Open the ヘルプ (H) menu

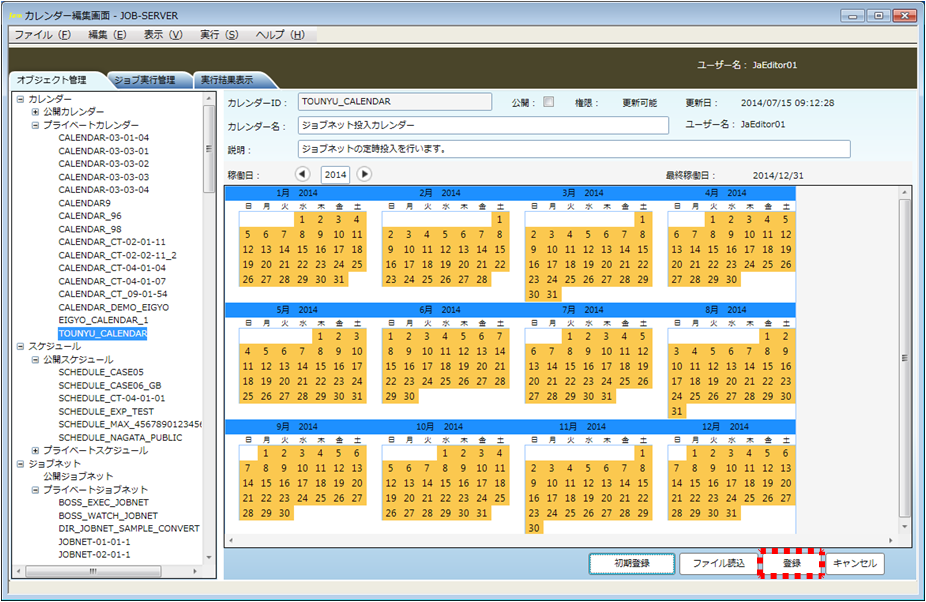click(x=280, y=35)
